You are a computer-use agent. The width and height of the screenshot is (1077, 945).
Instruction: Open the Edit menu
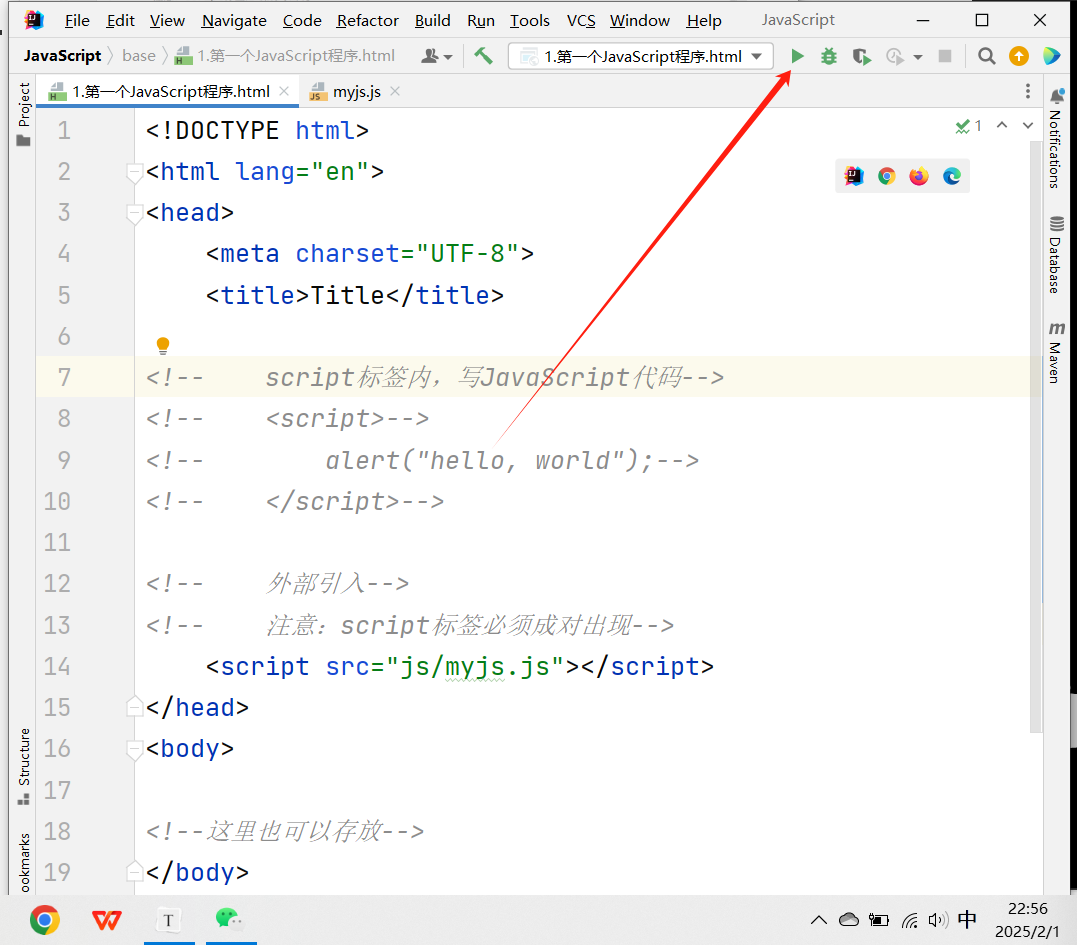(120, 21)
